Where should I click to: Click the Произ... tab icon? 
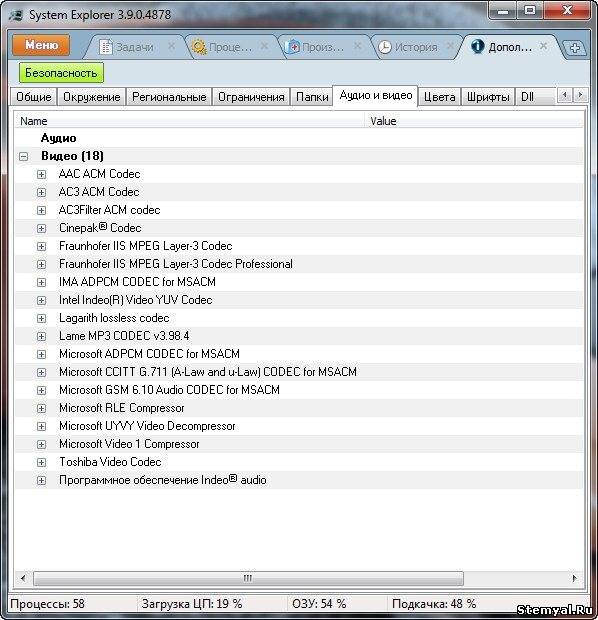click(x=292, y=47)
